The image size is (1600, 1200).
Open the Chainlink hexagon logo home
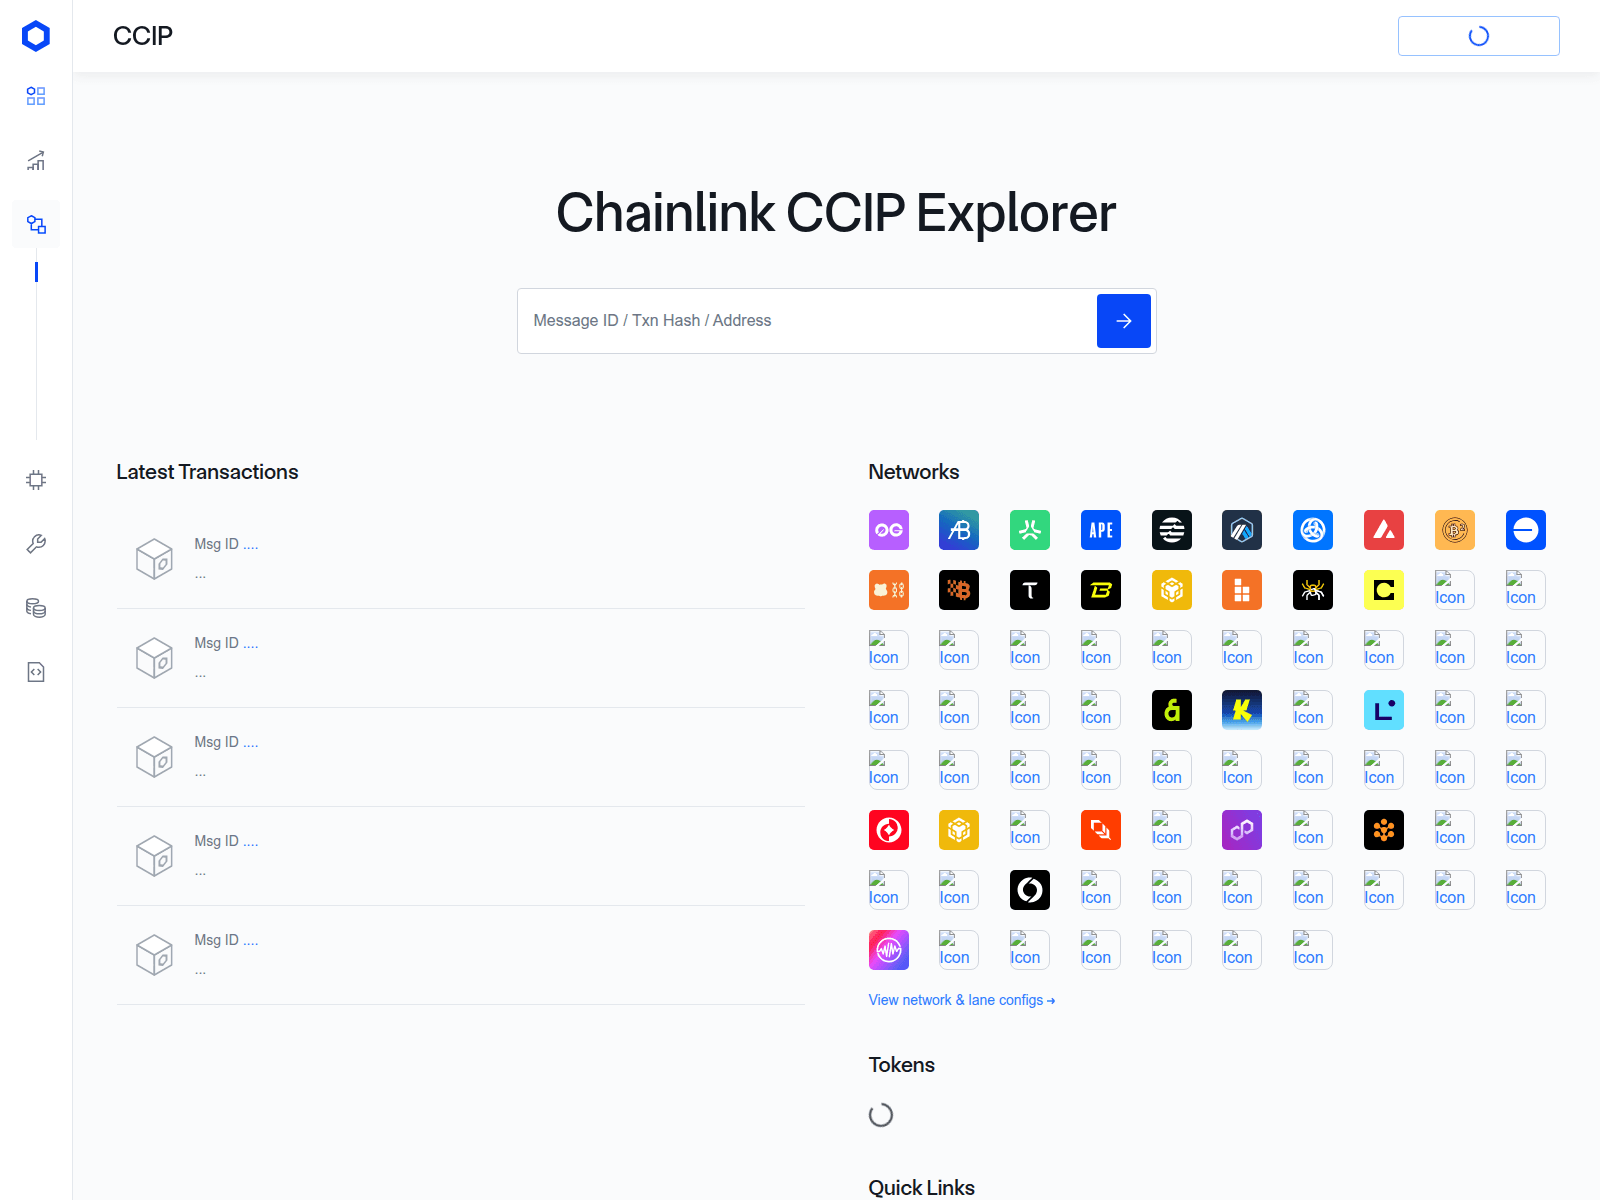click(x=36, y=36)
